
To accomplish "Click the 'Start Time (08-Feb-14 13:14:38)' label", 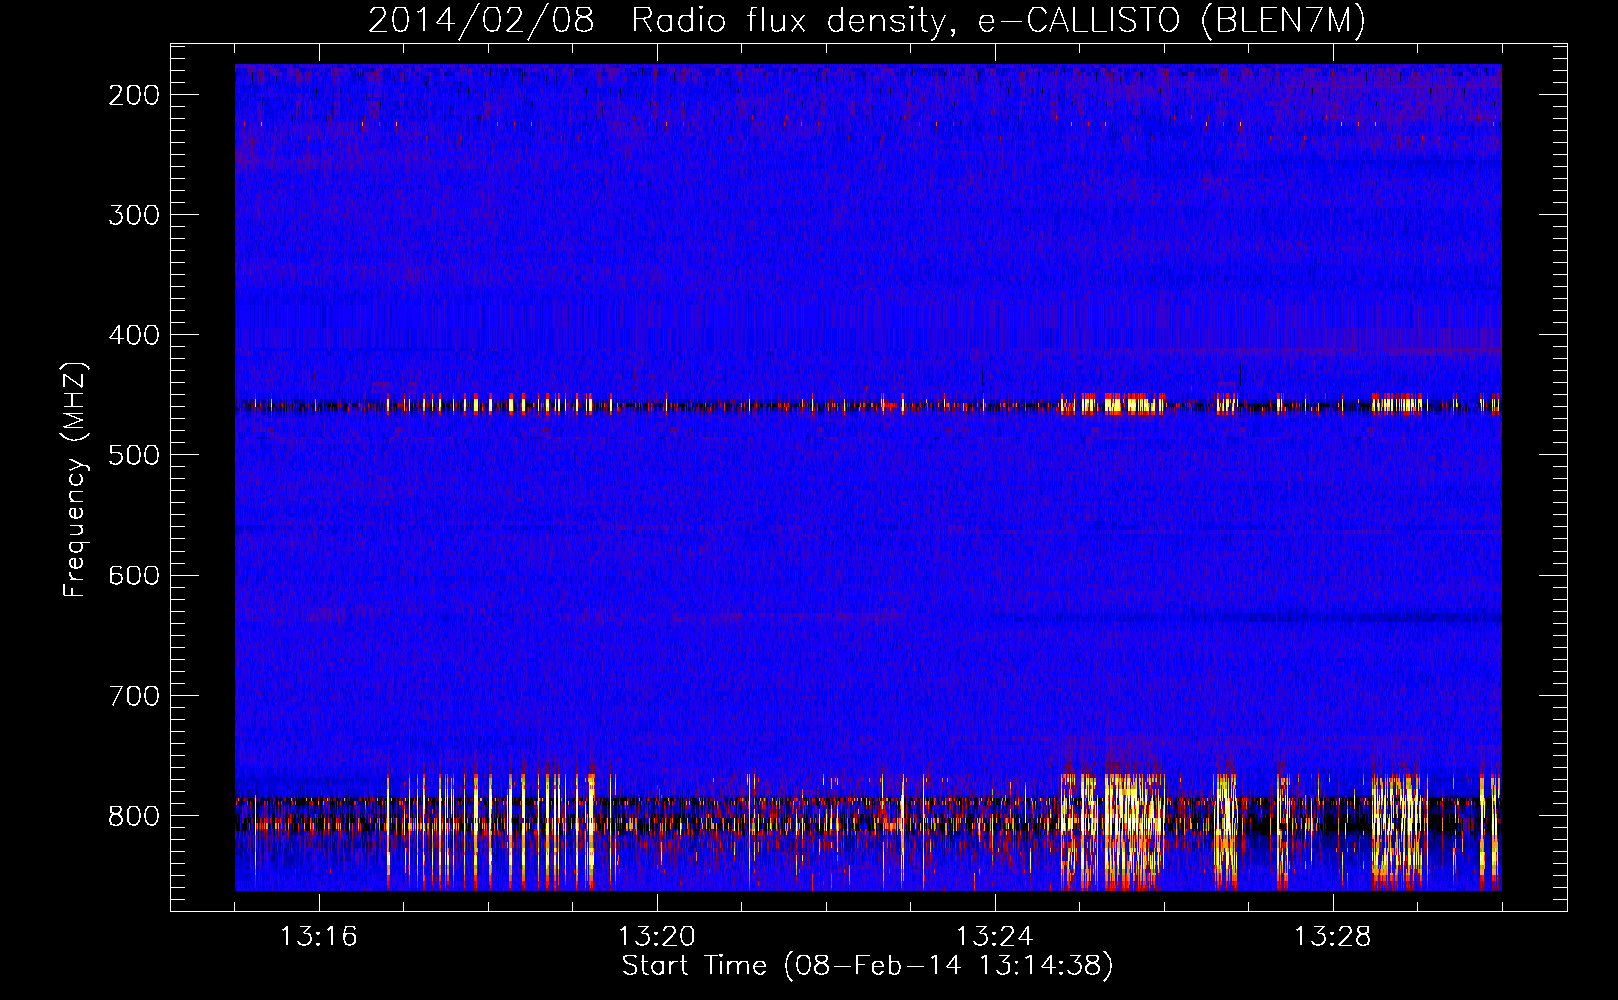I will 868,966.
